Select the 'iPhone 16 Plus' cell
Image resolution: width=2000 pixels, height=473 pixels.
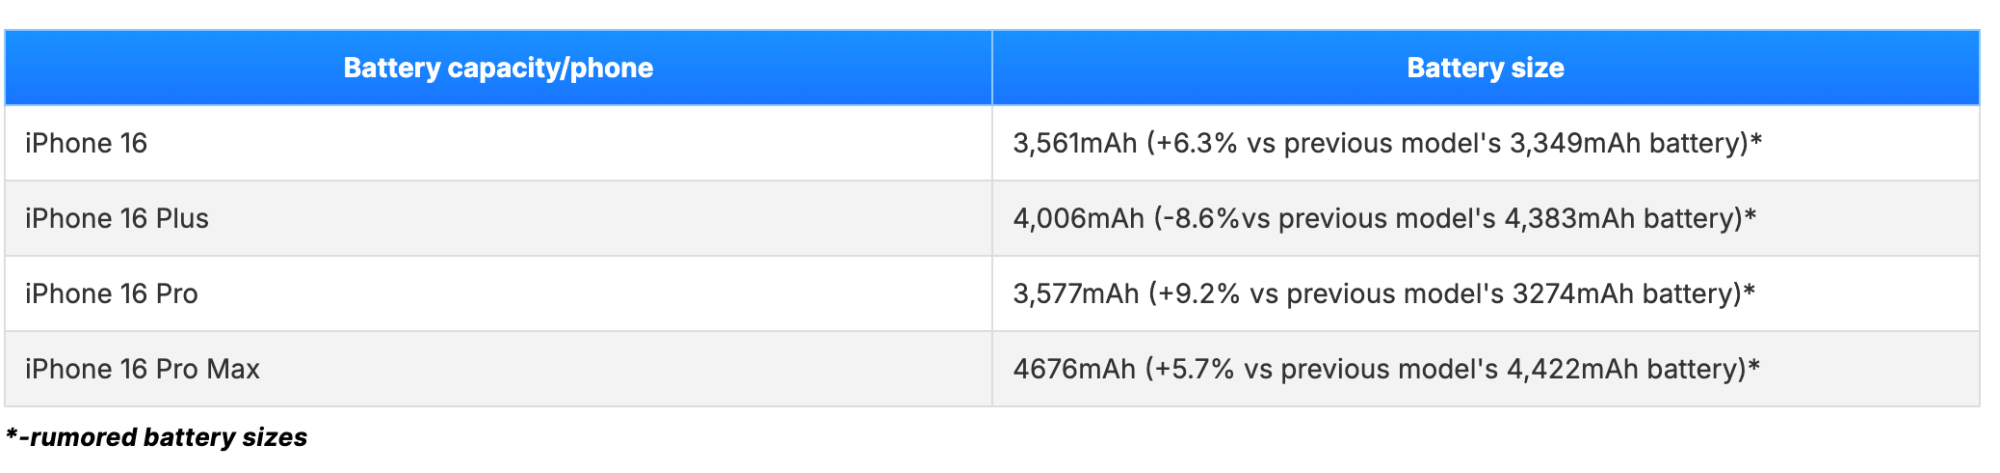coord(117,218)
